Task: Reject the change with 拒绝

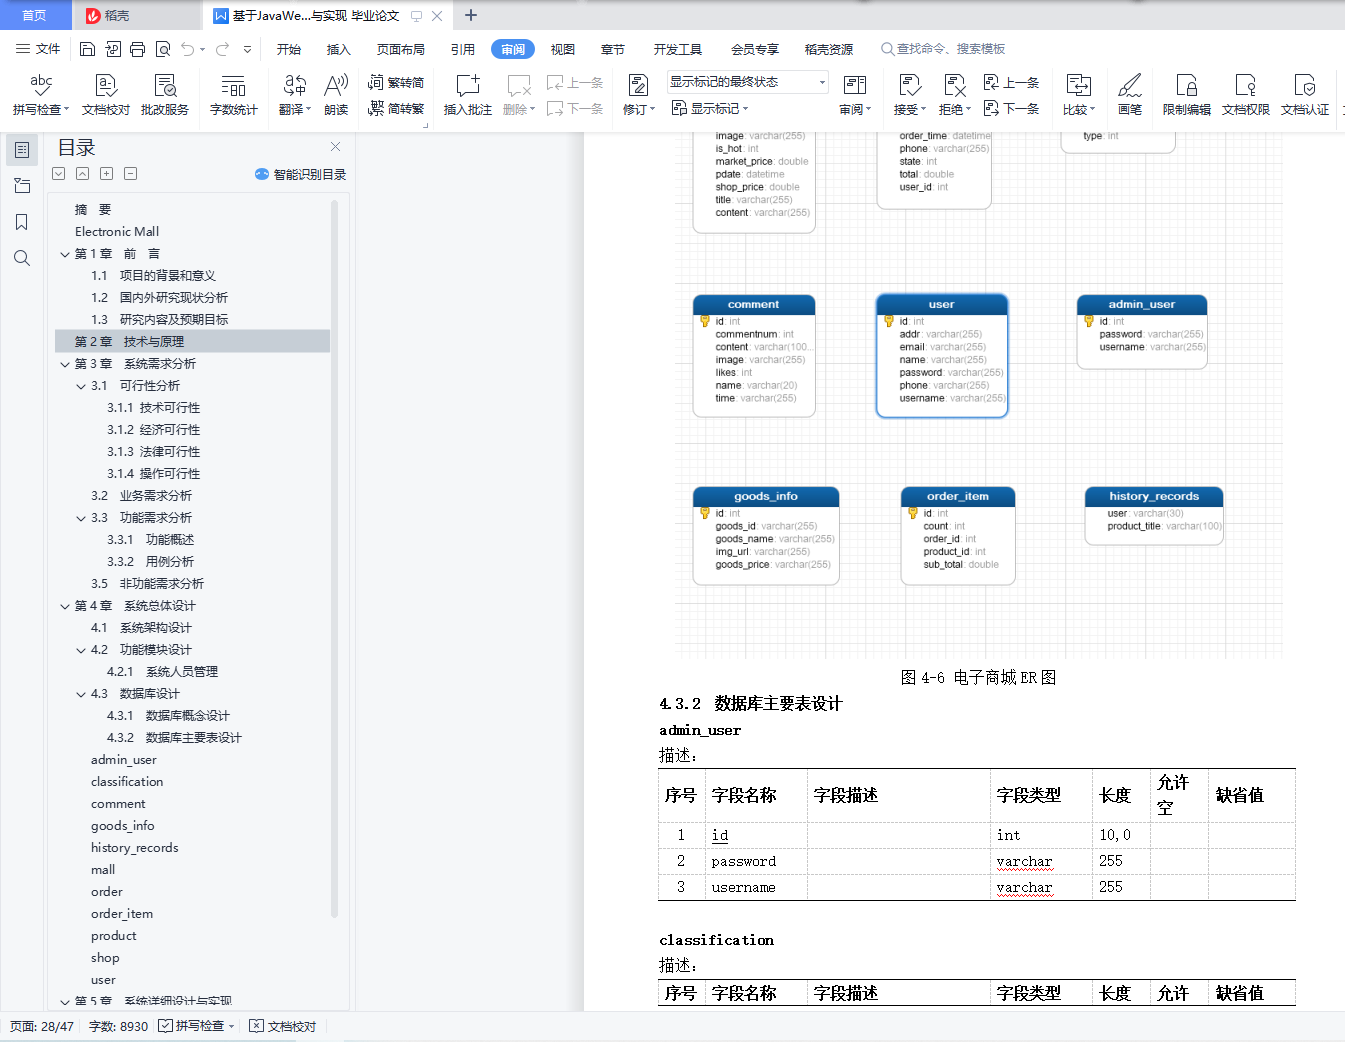Action: (955, 95)
